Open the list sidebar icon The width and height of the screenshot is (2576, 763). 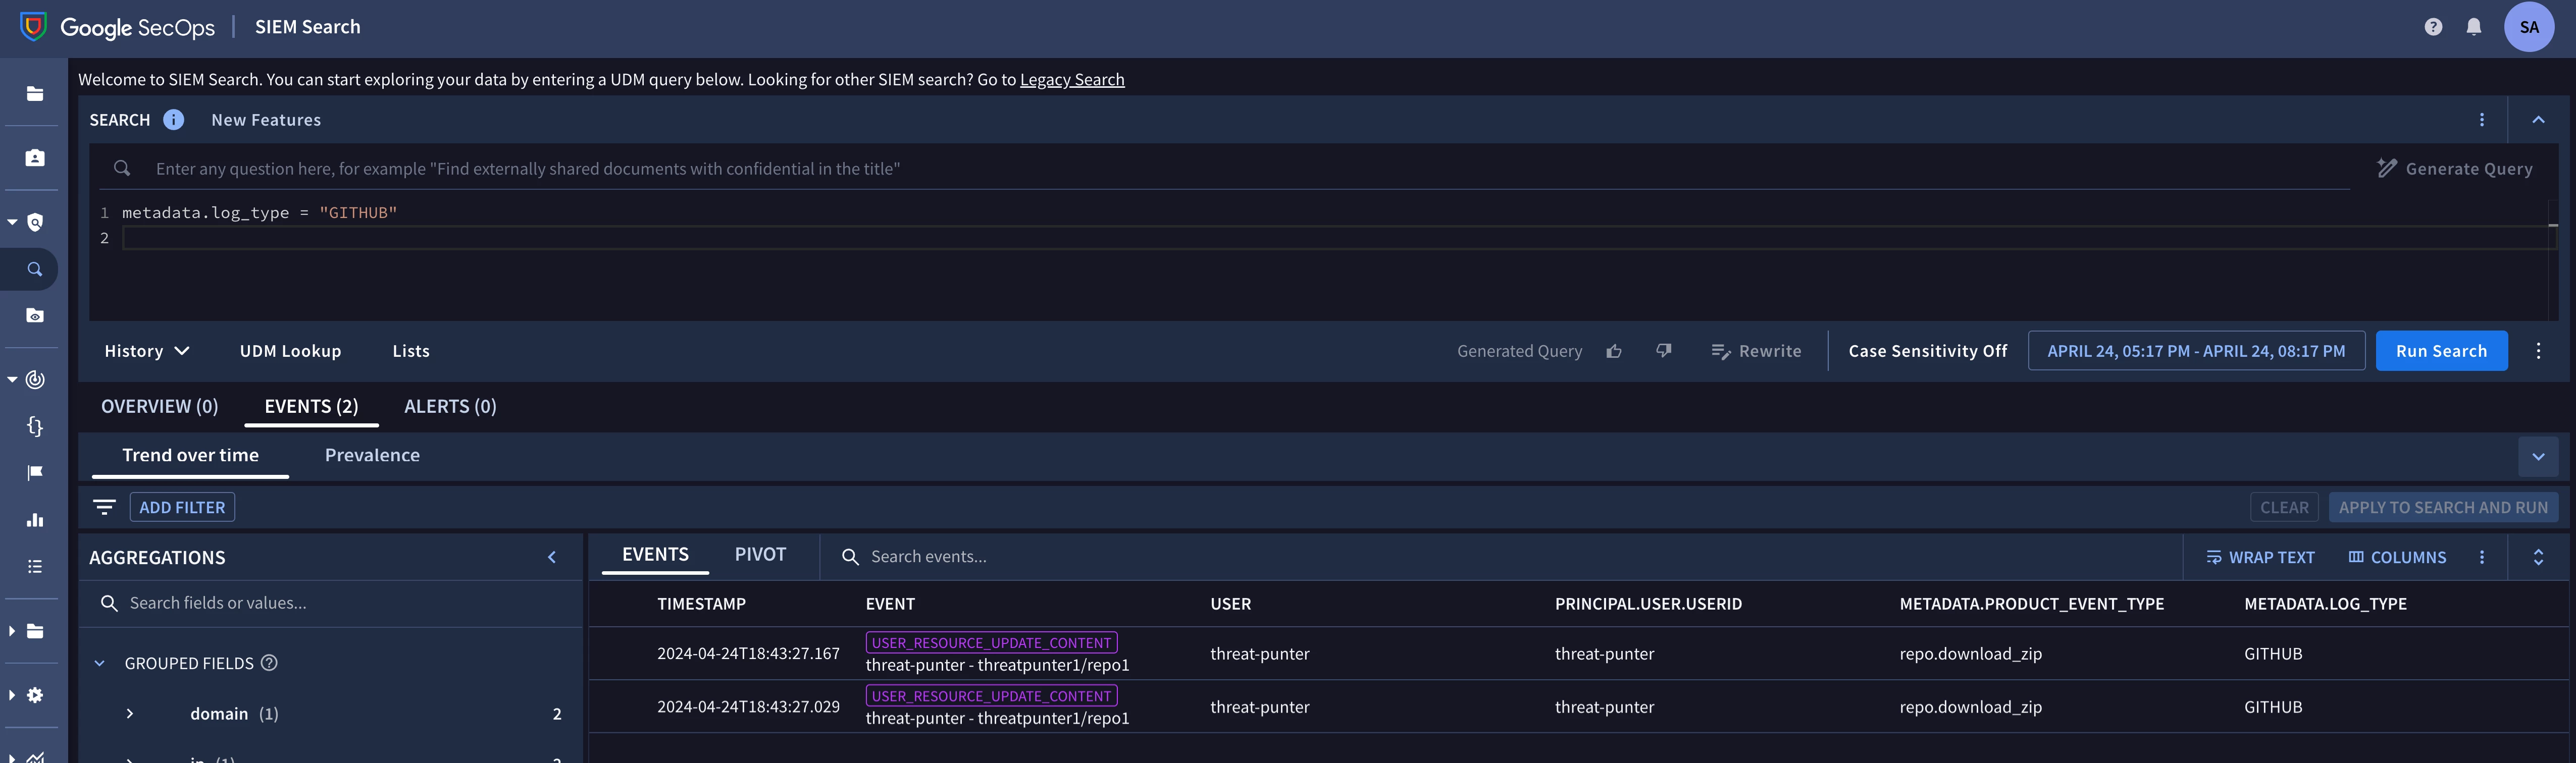click(x=35, y=567)
